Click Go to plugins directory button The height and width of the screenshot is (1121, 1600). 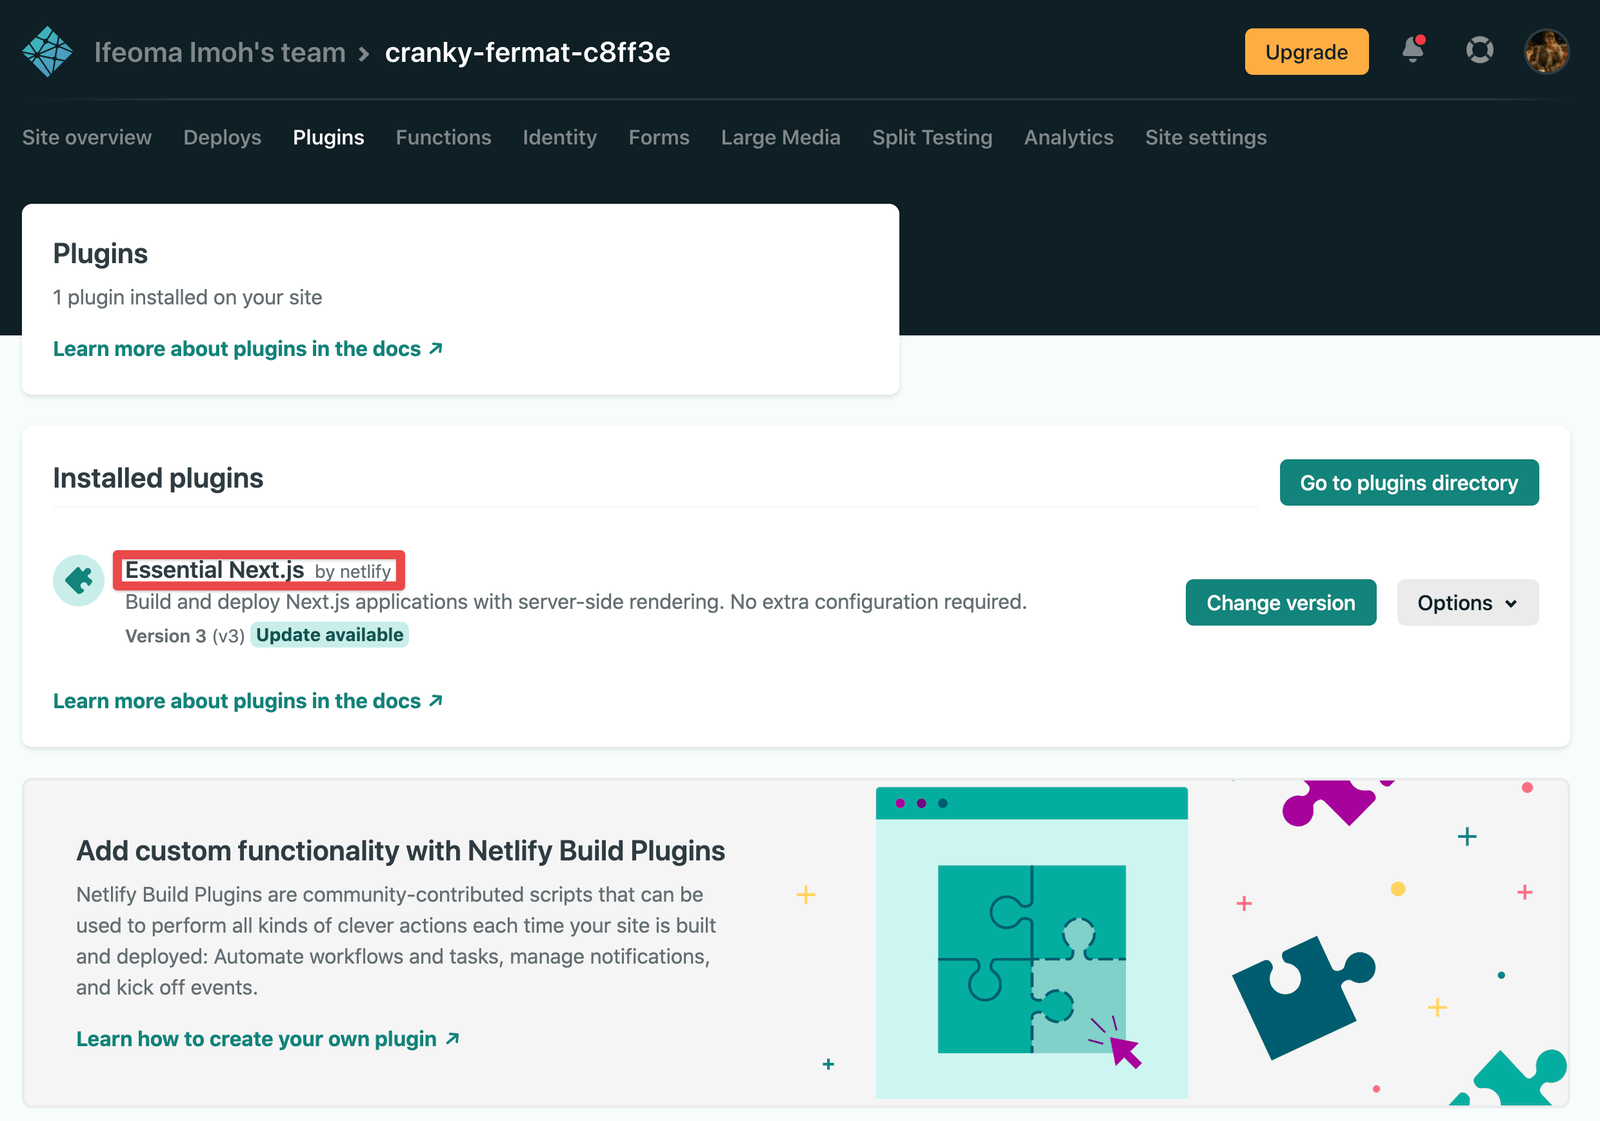click(1409, 483)
